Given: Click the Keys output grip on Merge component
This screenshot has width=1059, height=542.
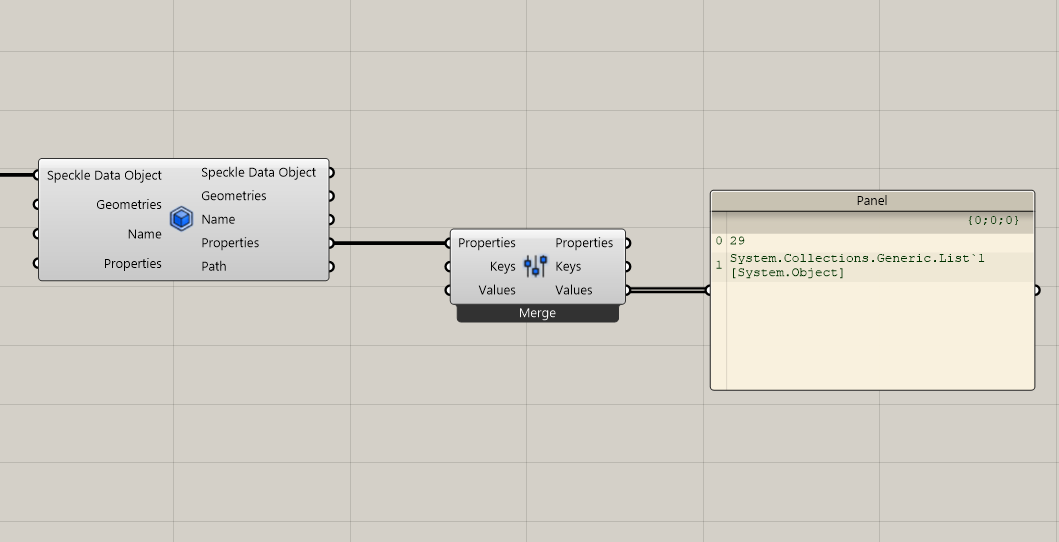Looking at the screenshot, I should pos(627,267).
